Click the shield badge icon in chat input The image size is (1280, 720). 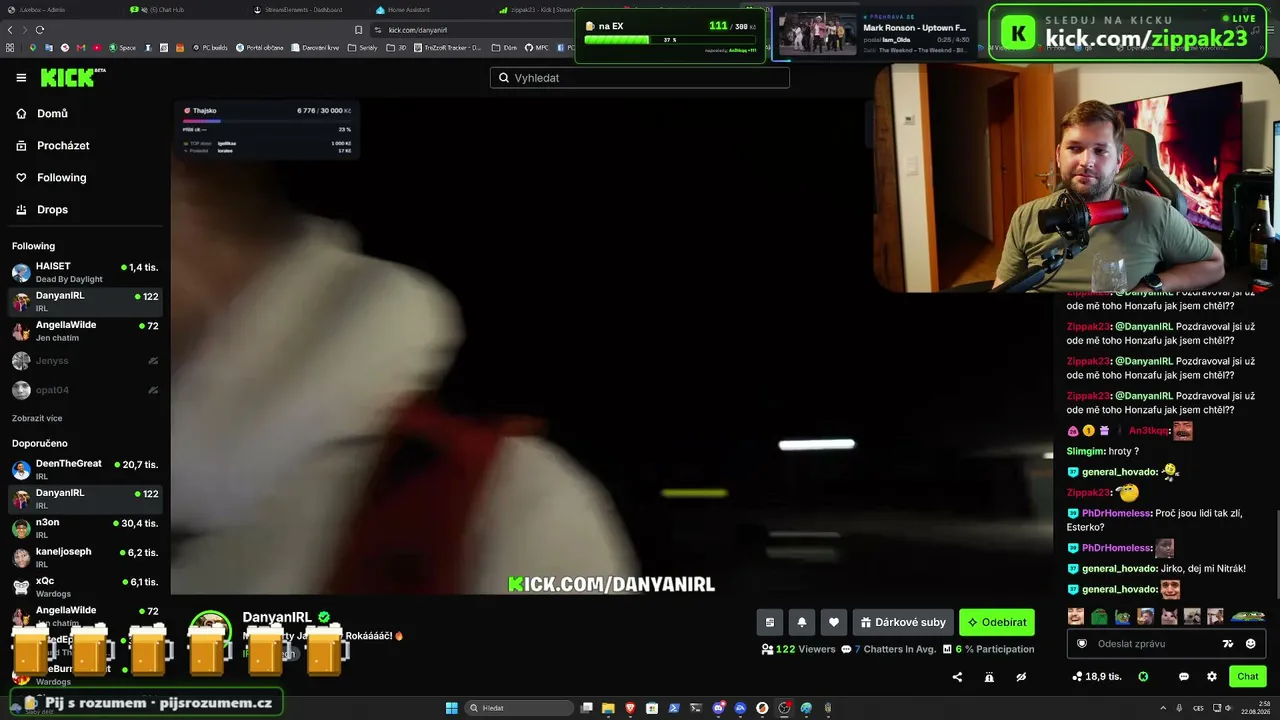1081,644
